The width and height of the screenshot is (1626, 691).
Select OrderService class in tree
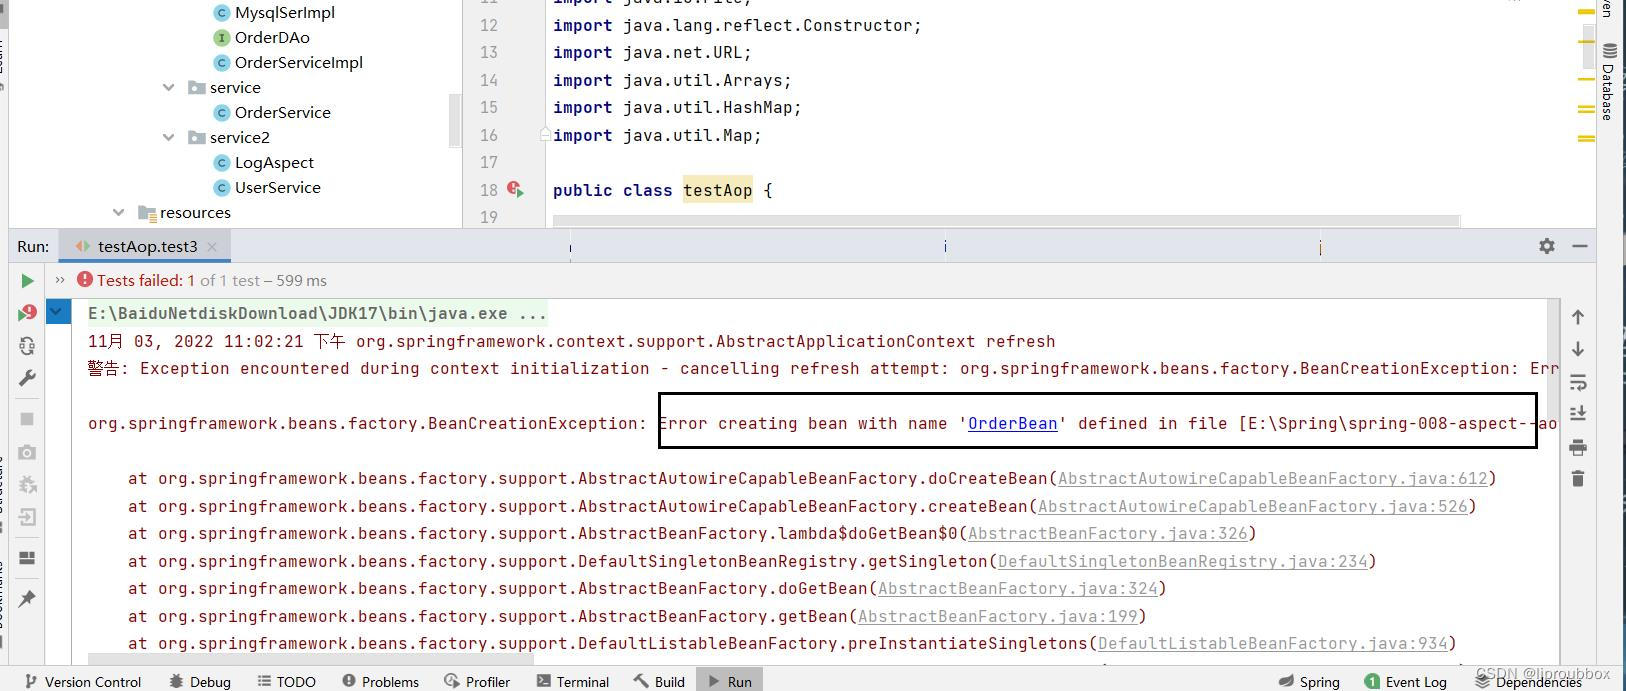point(282,112)
